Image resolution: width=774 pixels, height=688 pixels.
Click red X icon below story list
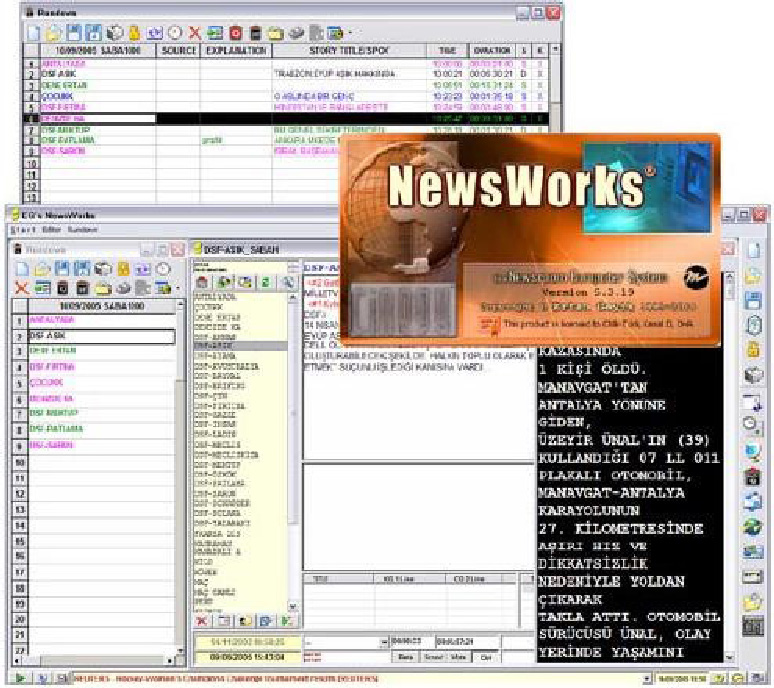(201, 621)
